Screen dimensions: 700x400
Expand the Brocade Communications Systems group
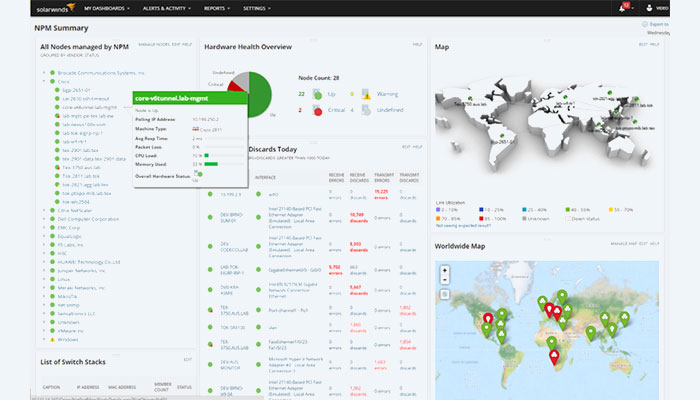coord(44,73)
